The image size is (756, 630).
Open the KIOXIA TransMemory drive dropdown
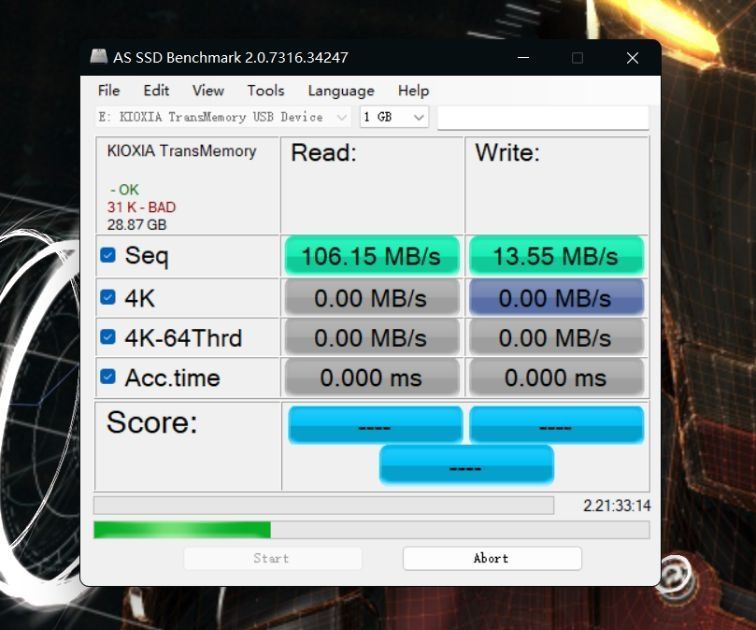point(223,117)
